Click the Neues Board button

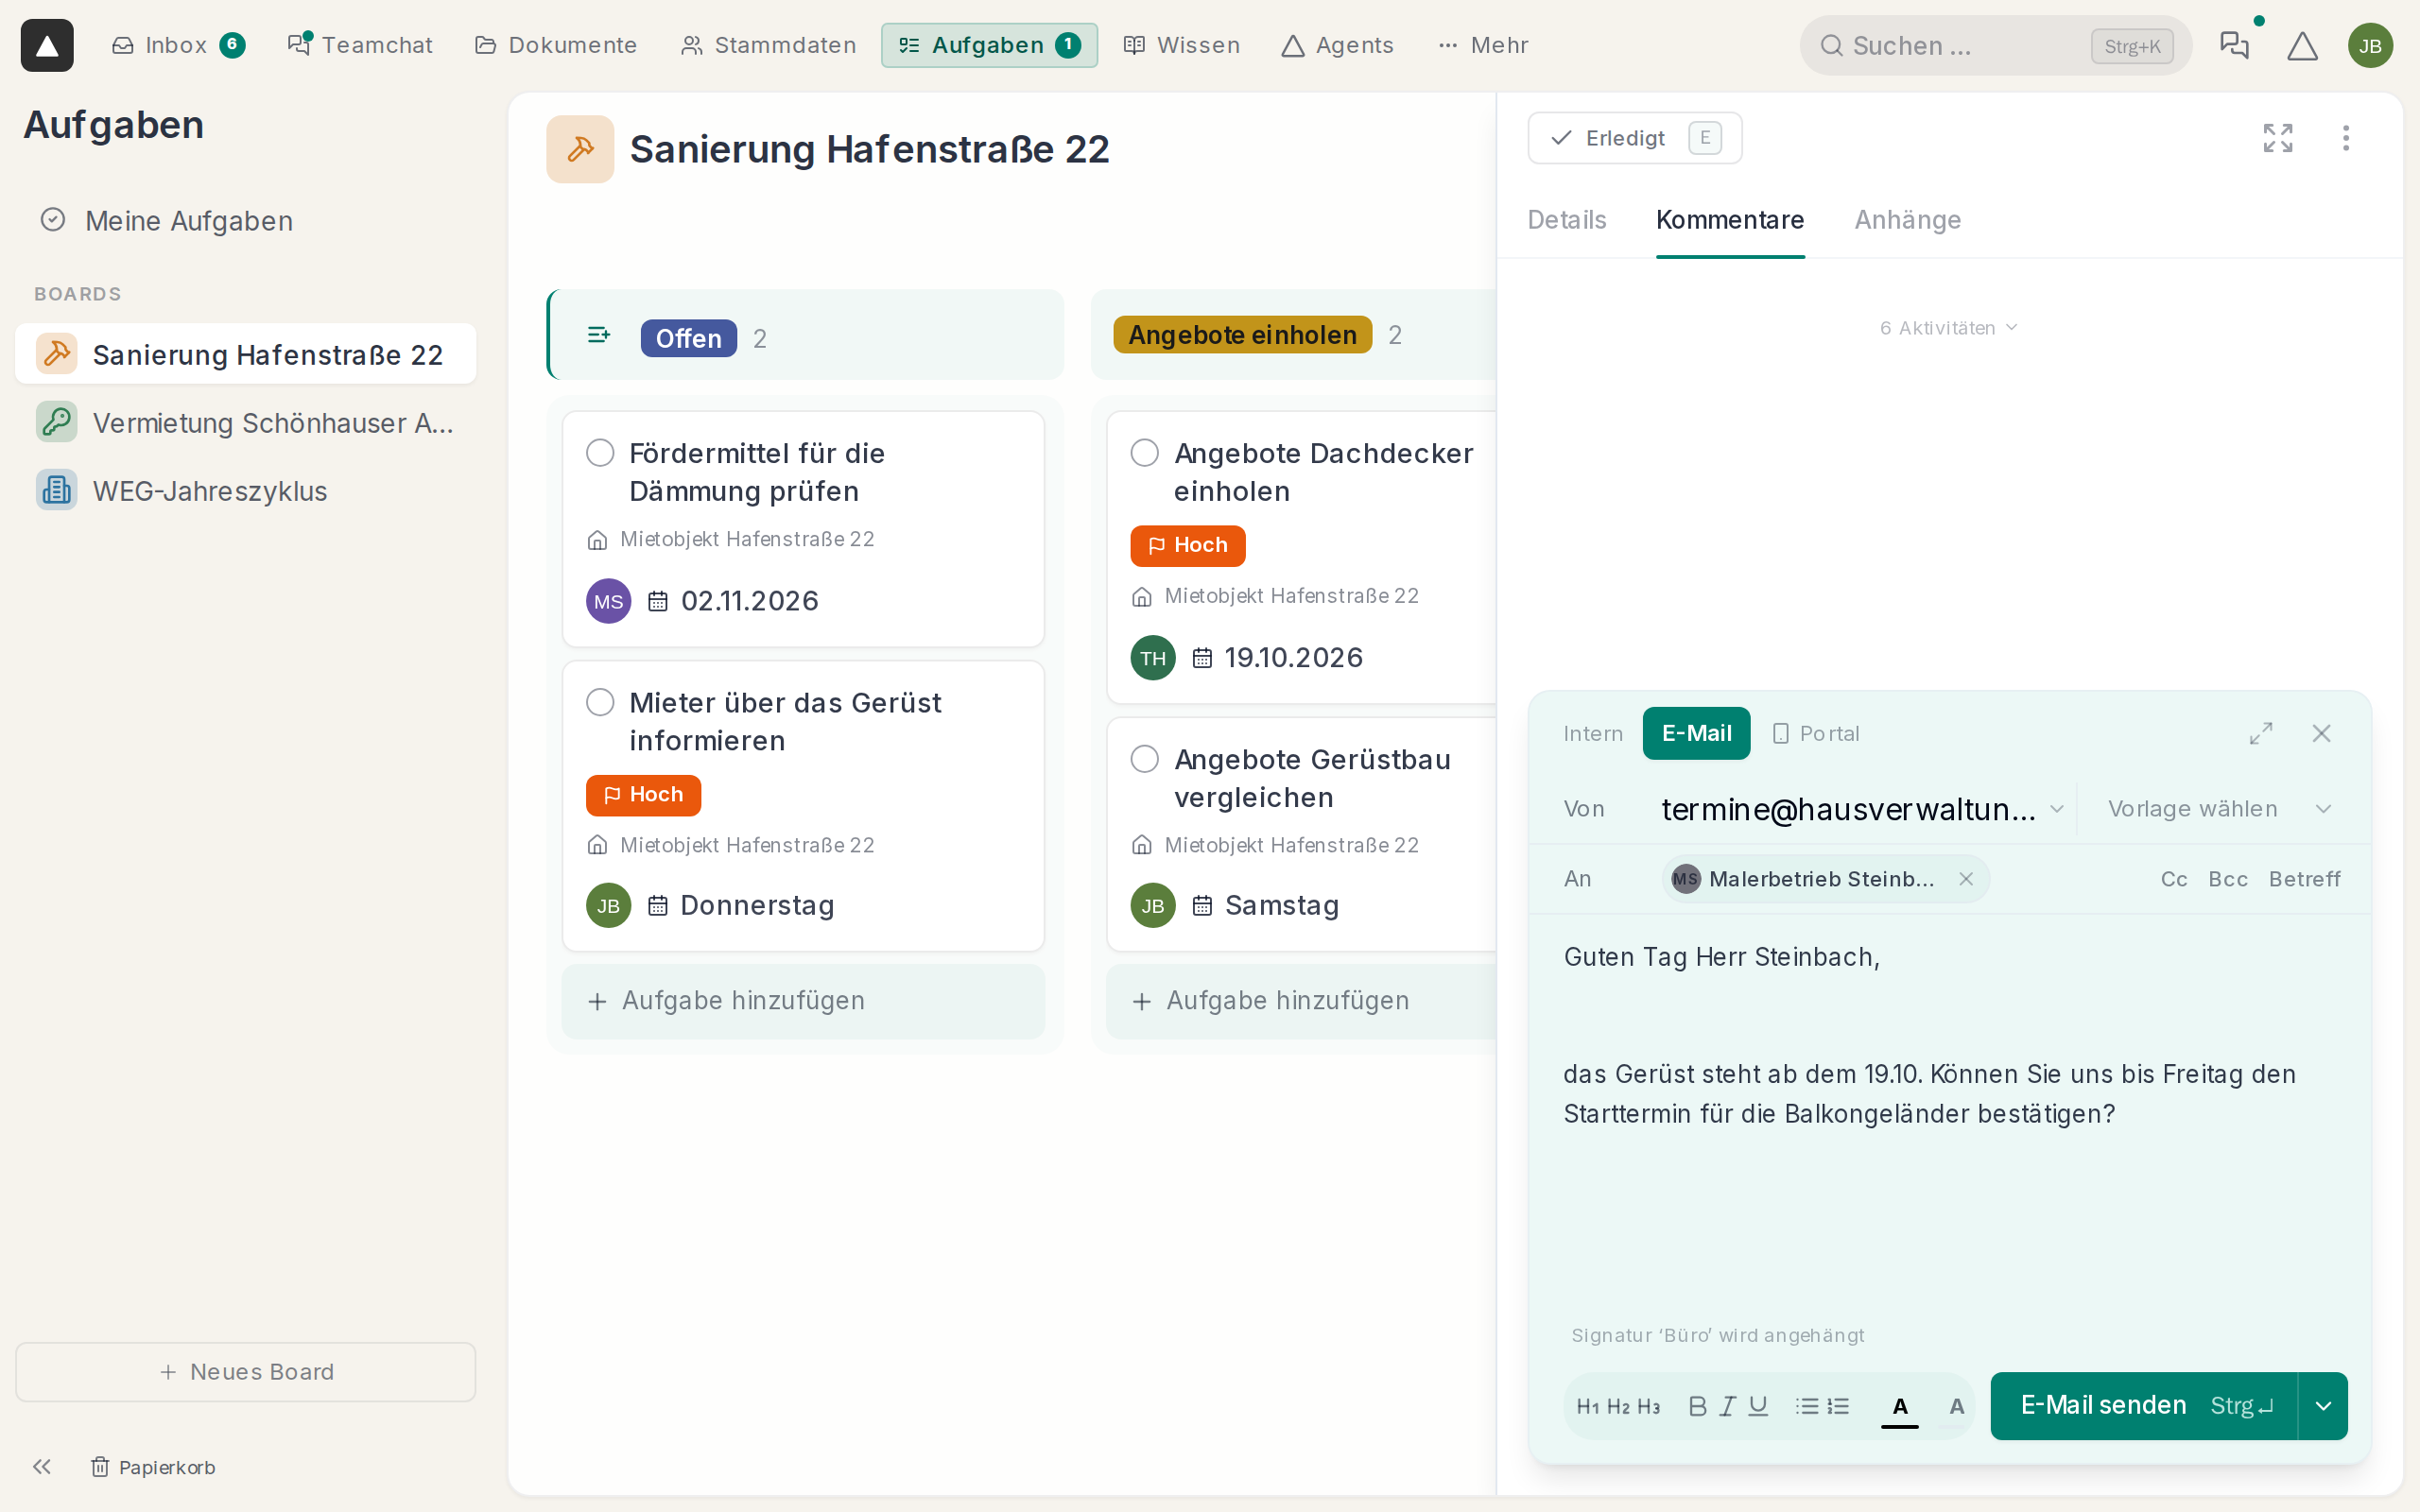click(246, 1372)
